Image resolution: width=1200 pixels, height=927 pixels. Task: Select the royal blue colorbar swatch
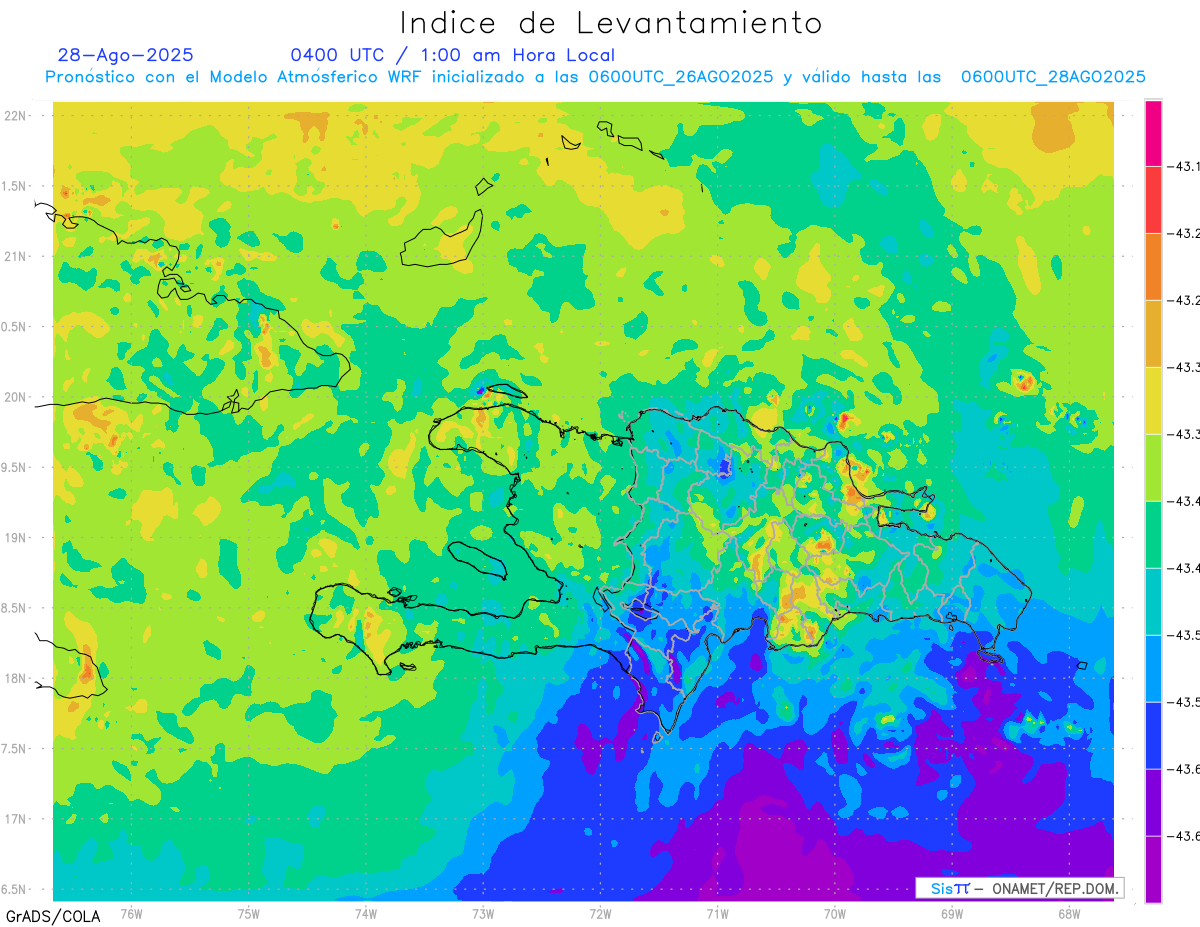(1153, 735)
